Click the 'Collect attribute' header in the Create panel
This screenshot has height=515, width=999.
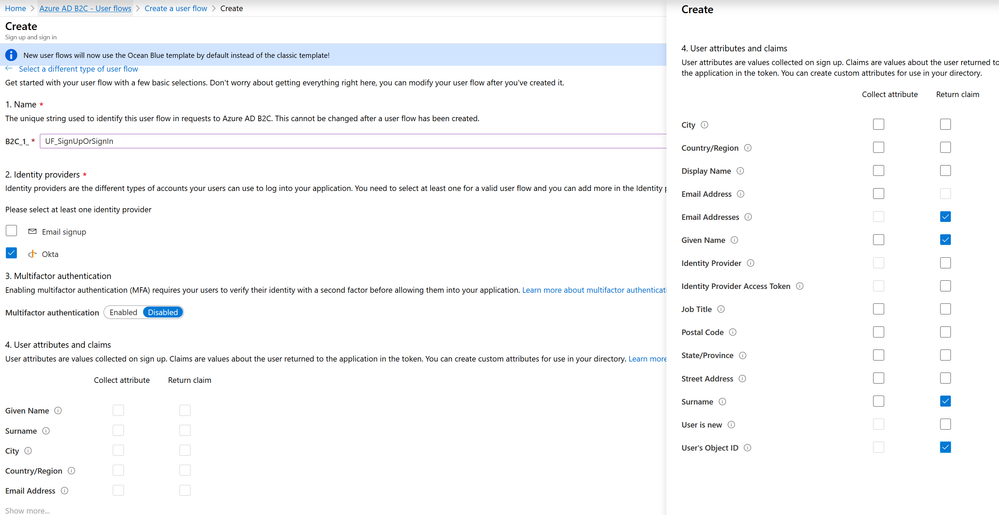(x=889, y=94)
